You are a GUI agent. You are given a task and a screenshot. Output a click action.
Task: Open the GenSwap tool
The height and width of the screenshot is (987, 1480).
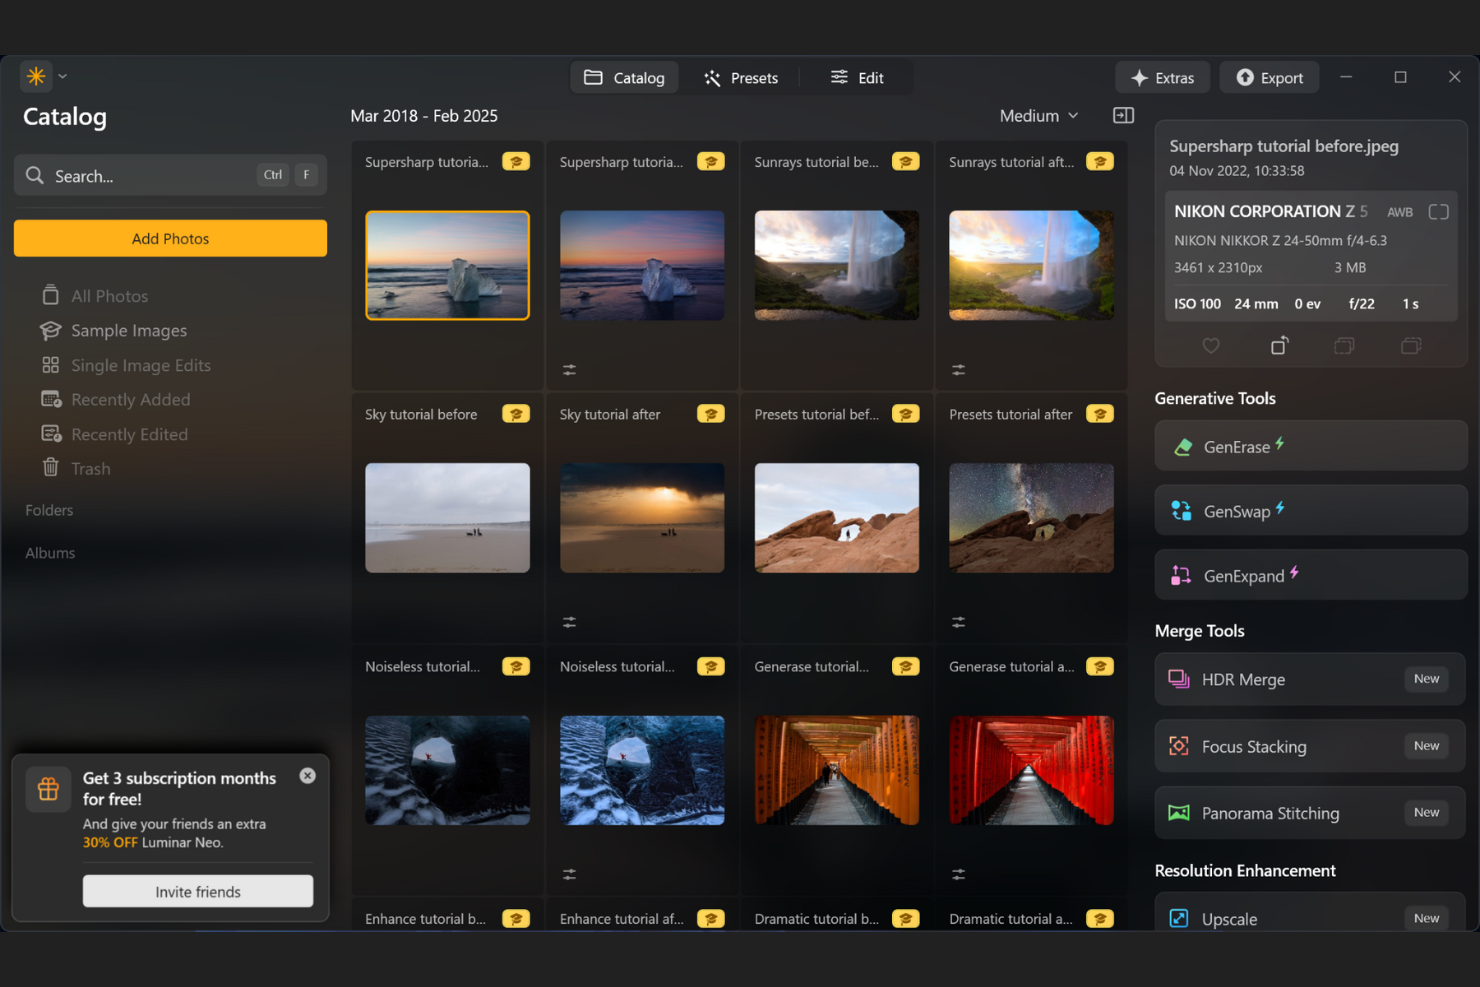(1310, 510)
